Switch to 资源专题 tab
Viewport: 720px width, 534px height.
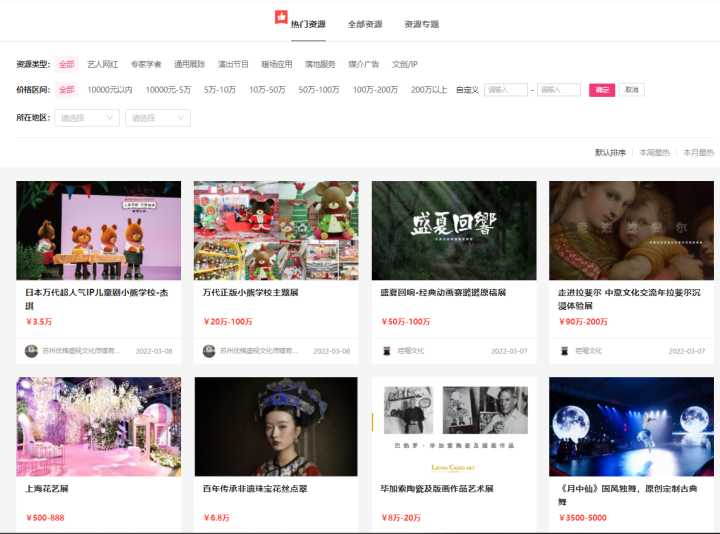422,24
